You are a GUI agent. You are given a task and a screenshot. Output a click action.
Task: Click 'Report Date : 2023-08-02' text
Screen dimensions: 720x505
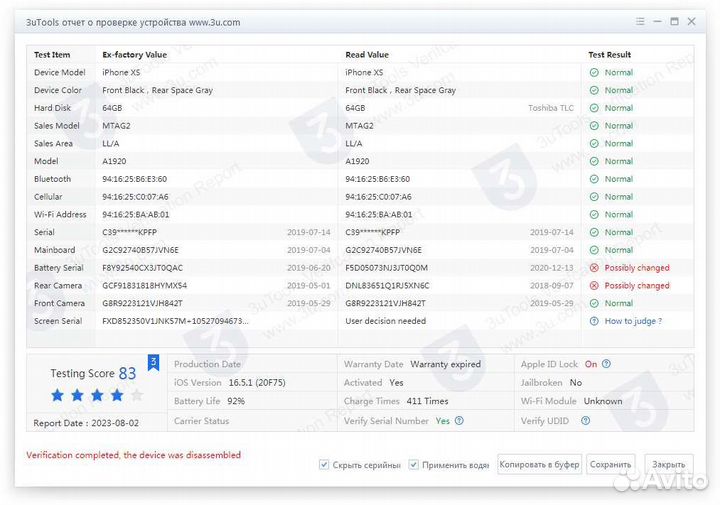tap(86, 423)
